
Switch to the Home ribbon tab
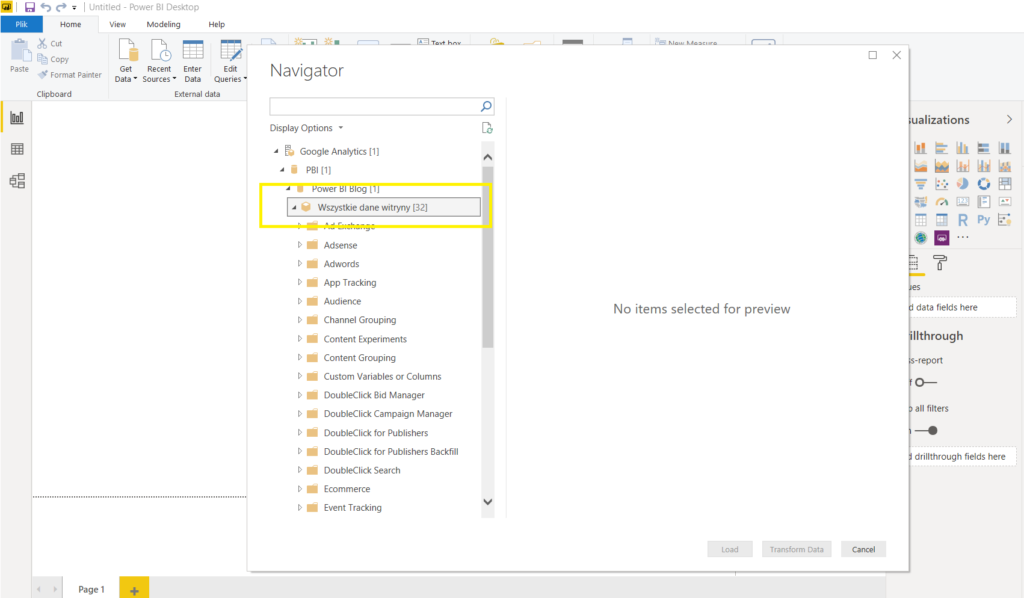71,24
